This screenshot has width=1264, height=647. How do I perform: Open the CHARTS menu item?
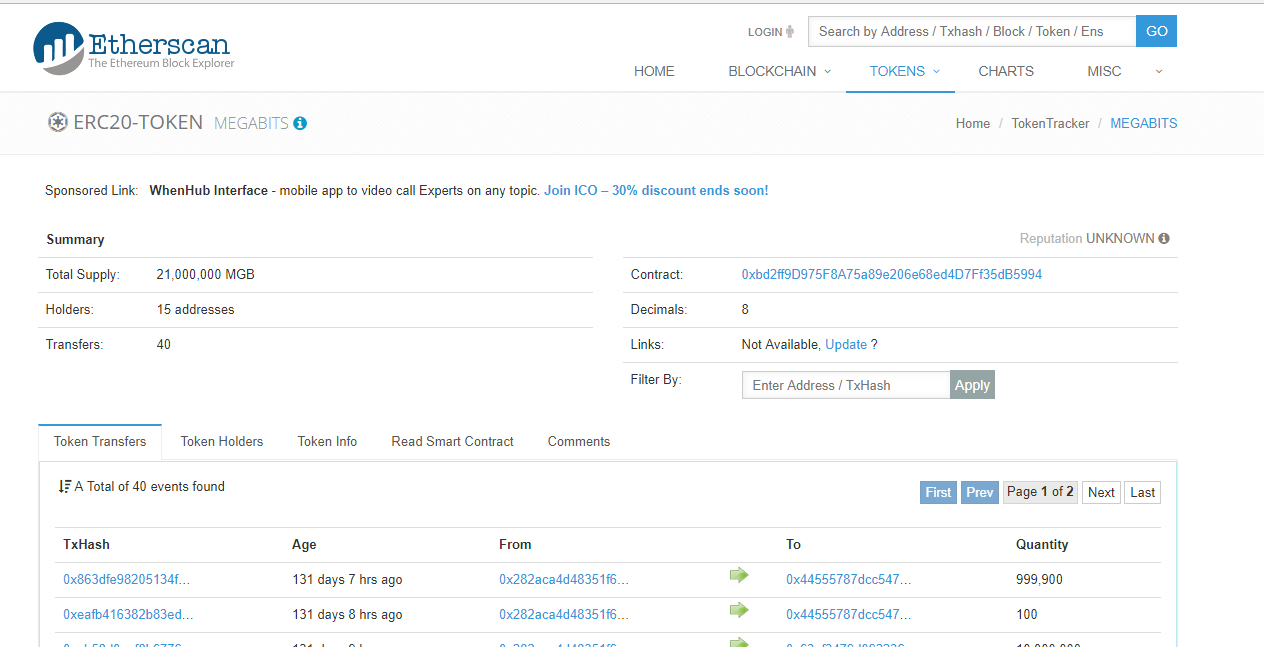pyautogui.click(x=1006, y=71)
